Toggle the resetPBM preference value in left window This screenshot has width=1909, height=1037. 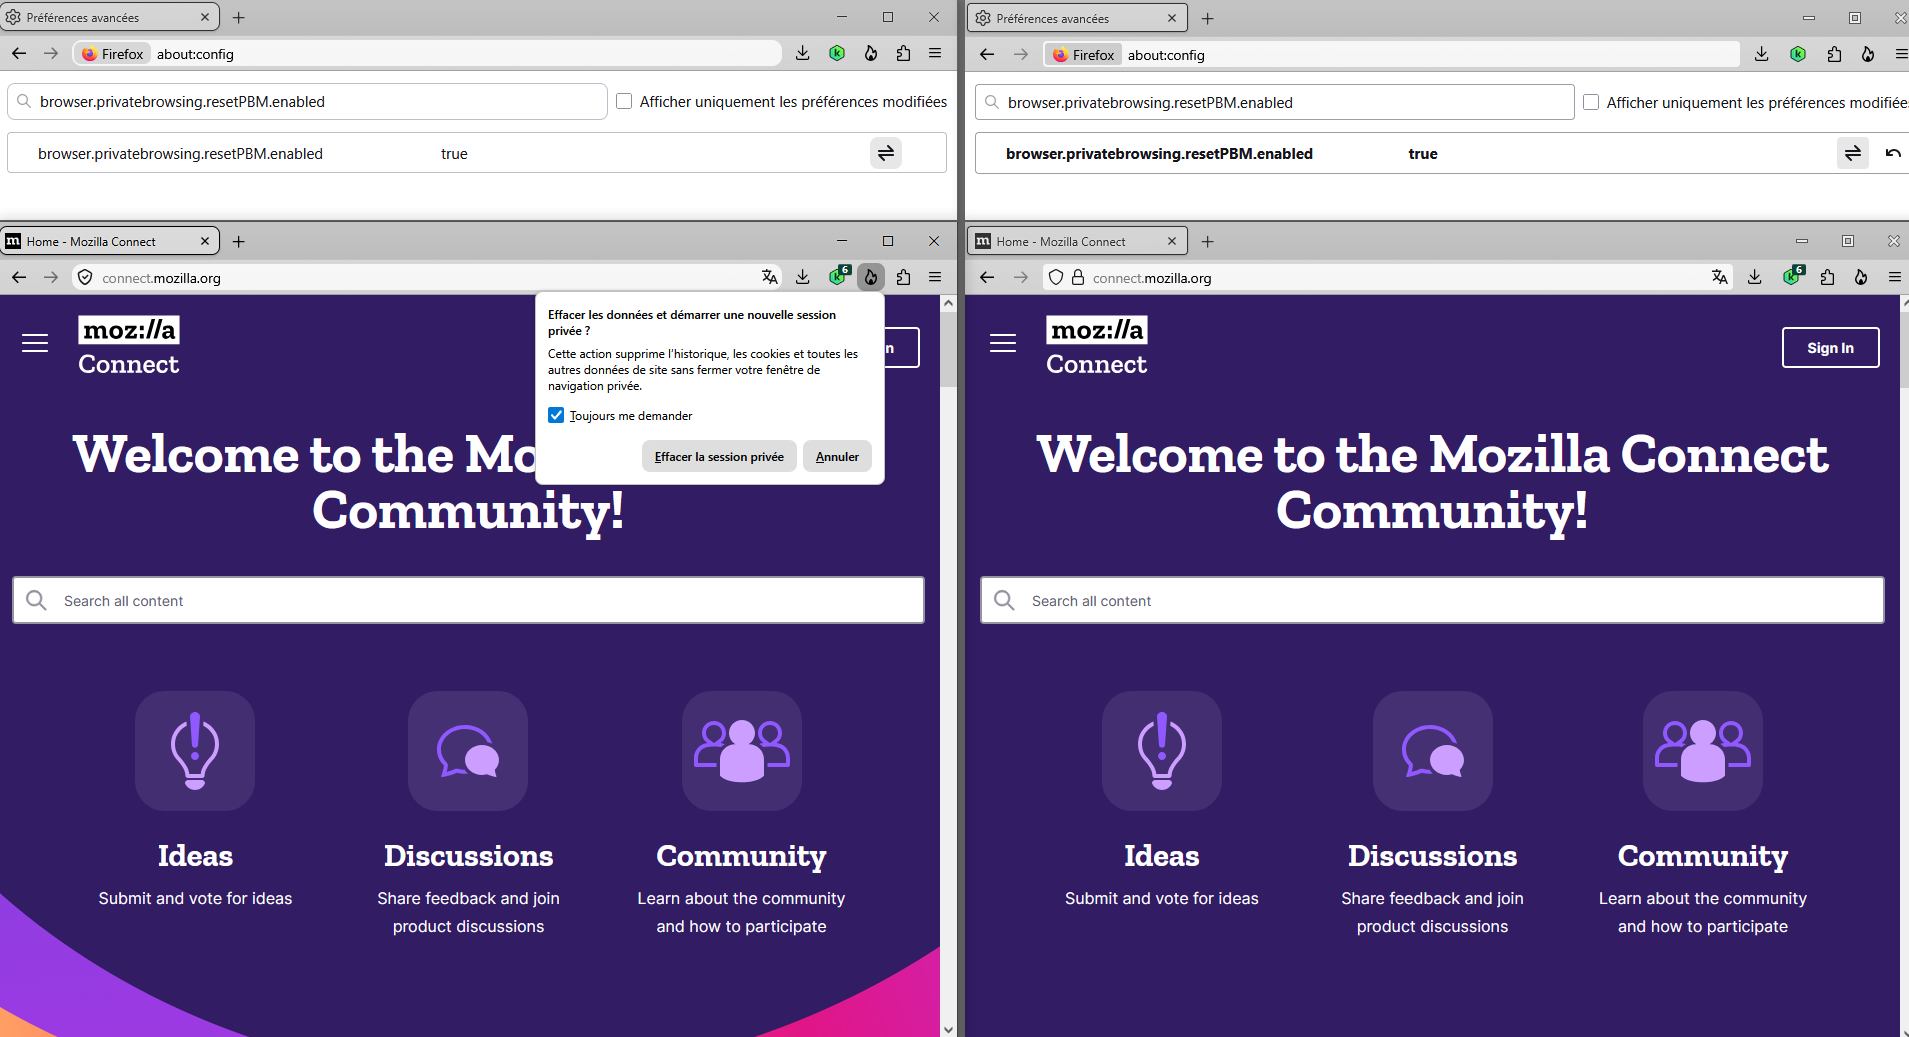click(886, 153)
